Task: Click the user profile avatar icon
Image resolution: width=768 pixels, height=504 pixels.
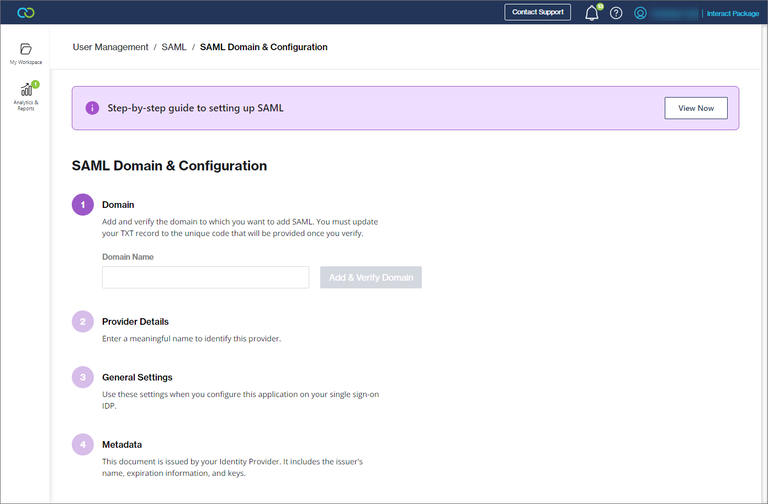Action: (641, 14)
